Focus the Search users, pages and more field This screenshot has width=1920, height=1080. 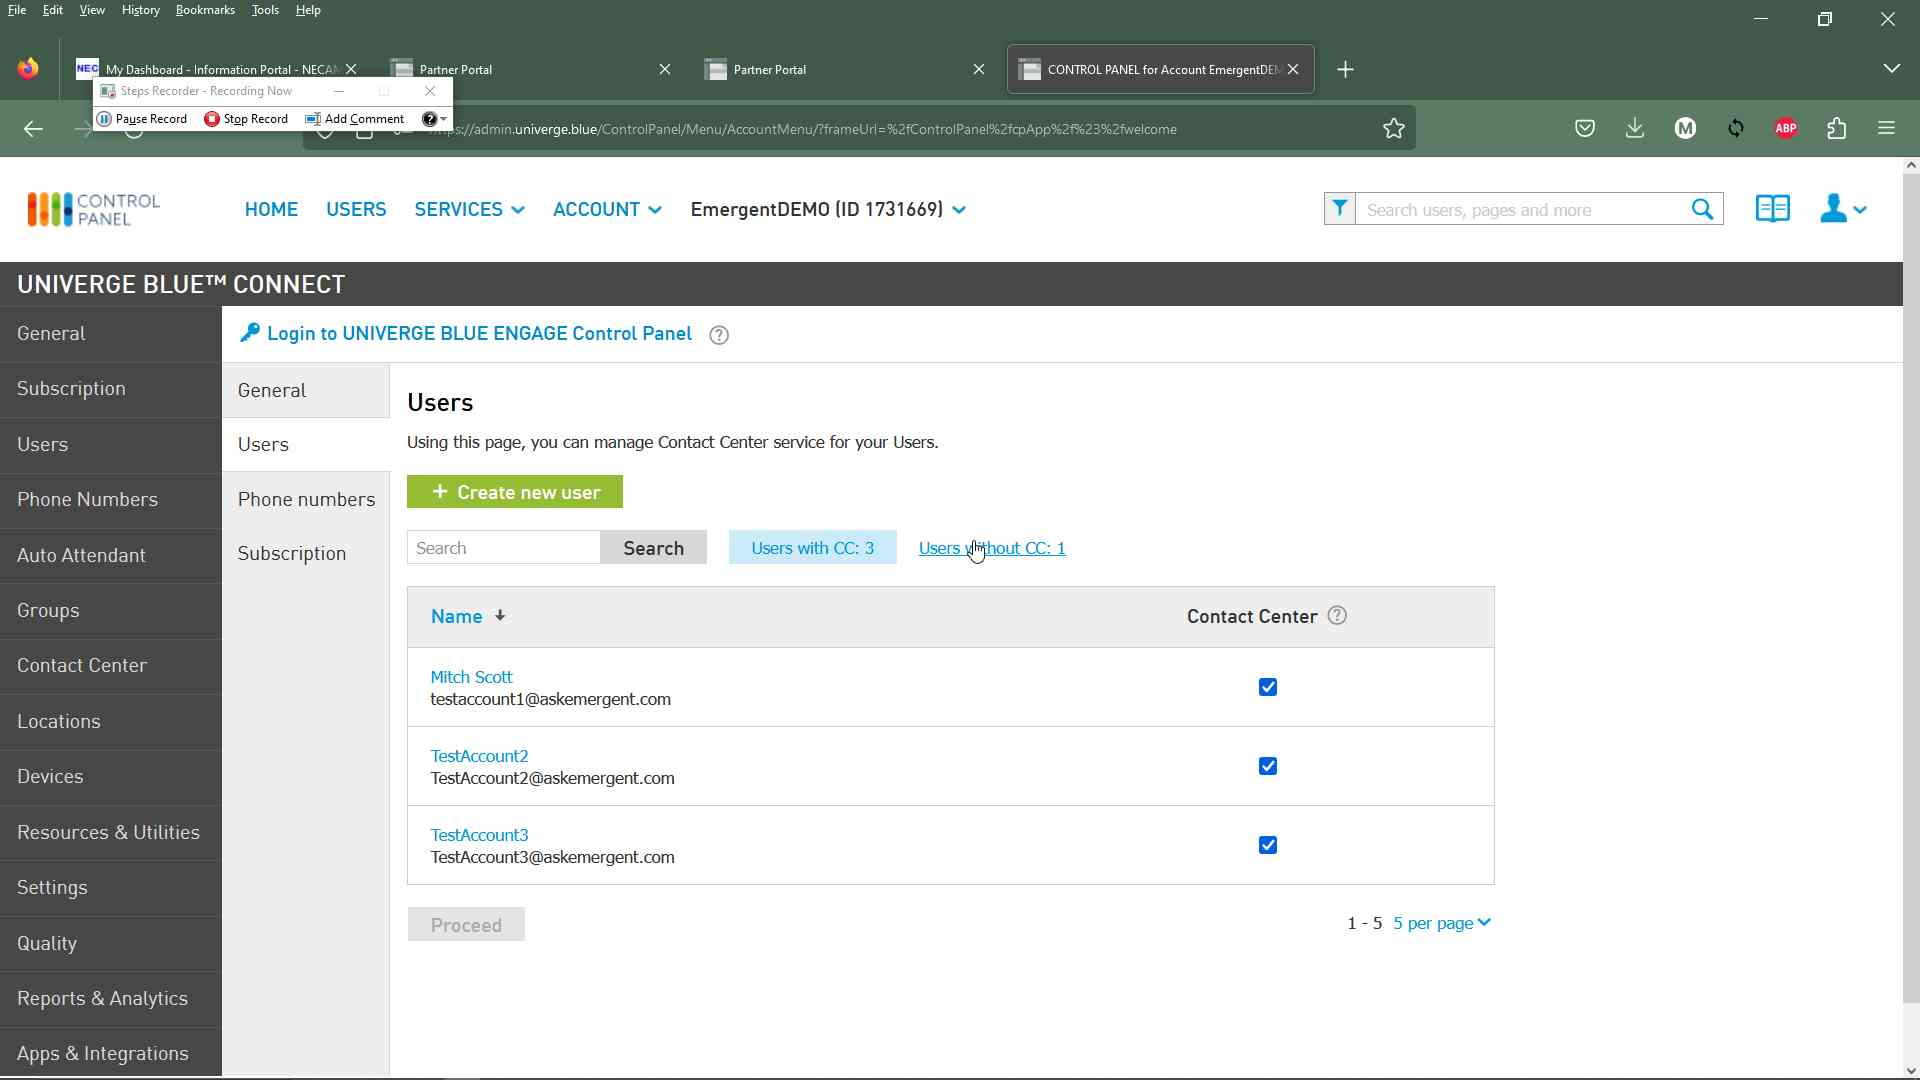pyautogui.click(x=1520, y=209)
